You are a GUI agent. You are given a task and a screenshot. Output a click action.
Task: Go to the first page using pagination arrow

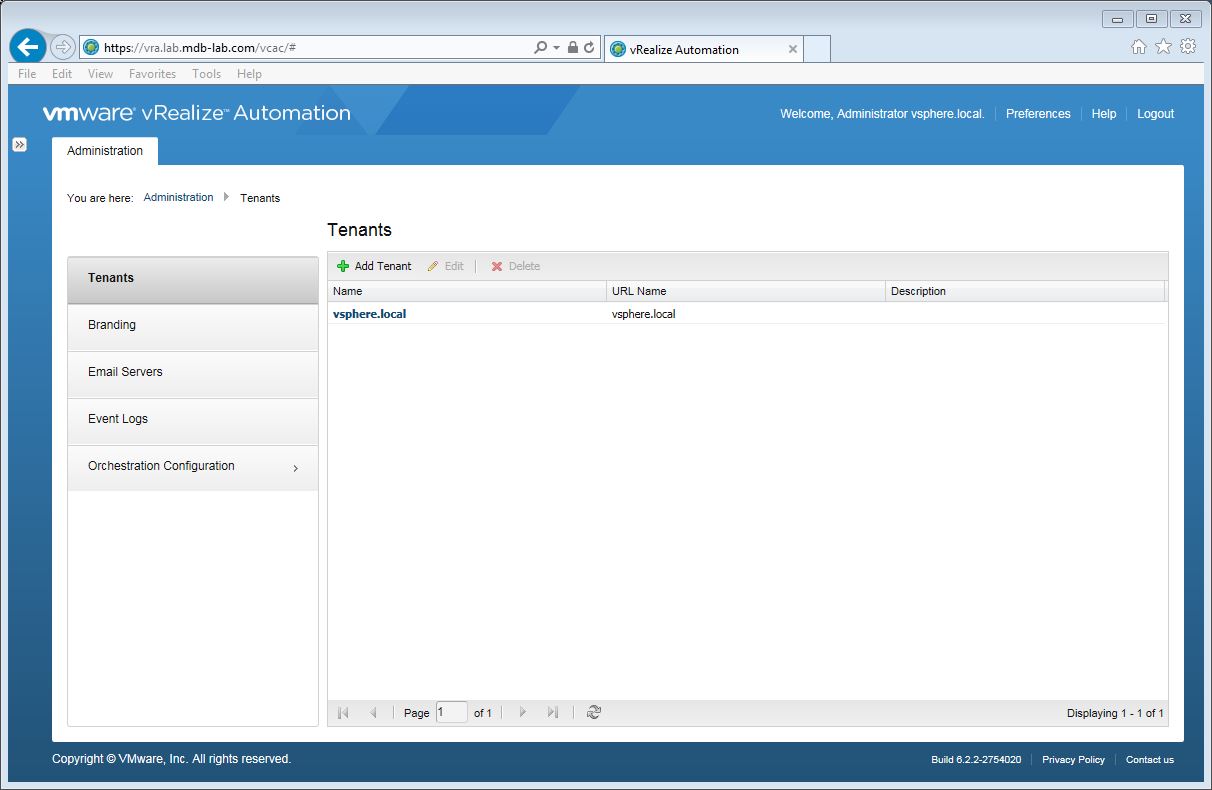coord(343,712)
